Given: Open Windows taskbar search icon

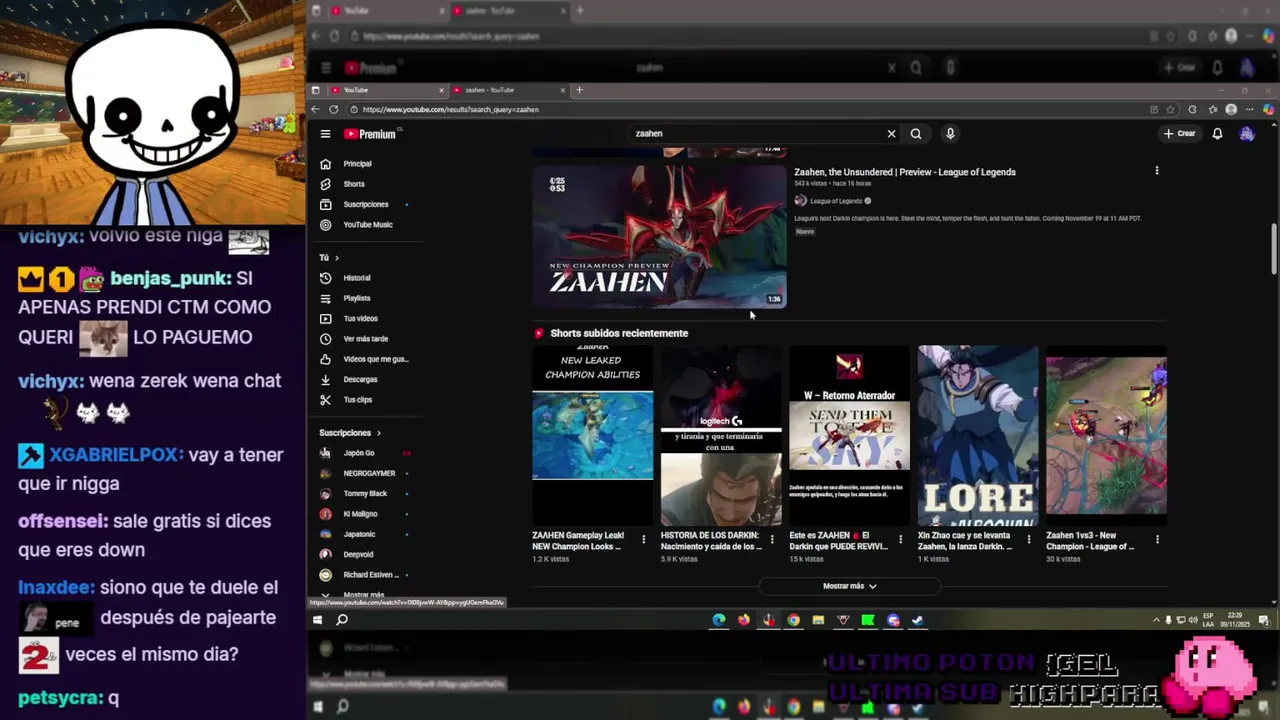Looking at the screenshot, I should coord(342,620).
